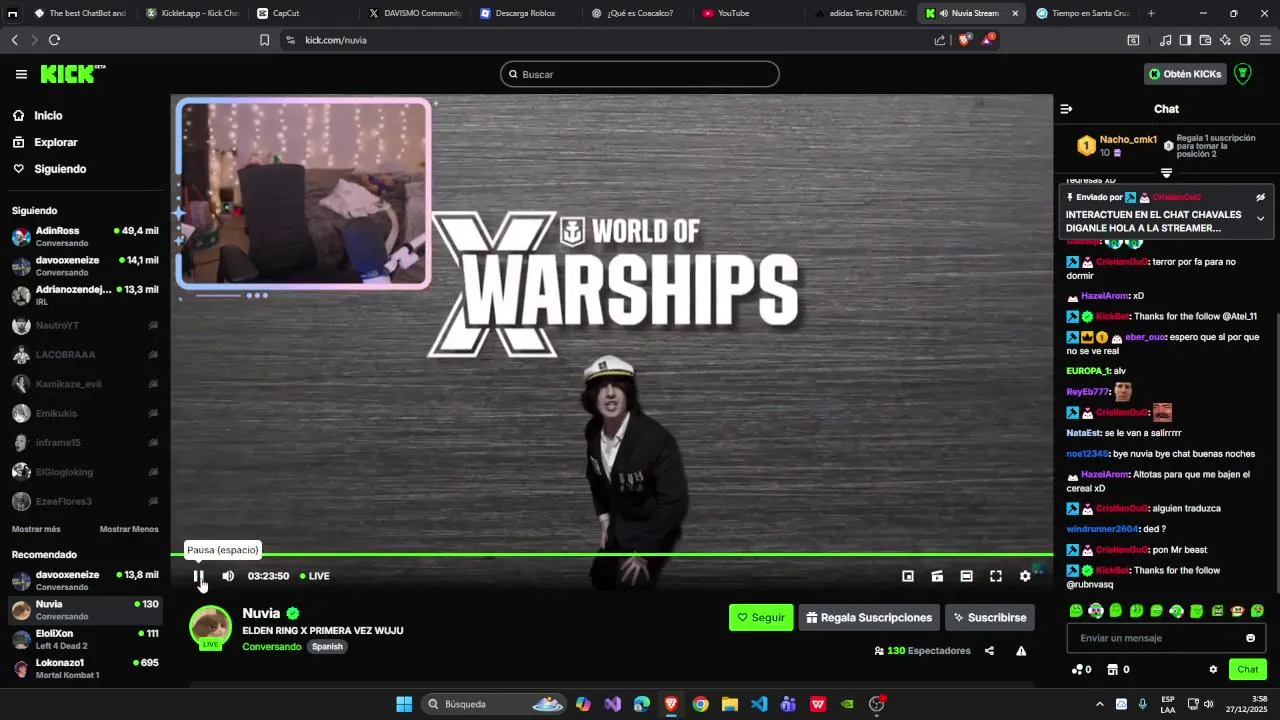This screenshot has height=720, width=1280.
Task: Open AdinRoss channel in followed list
Action: (85, 236)
